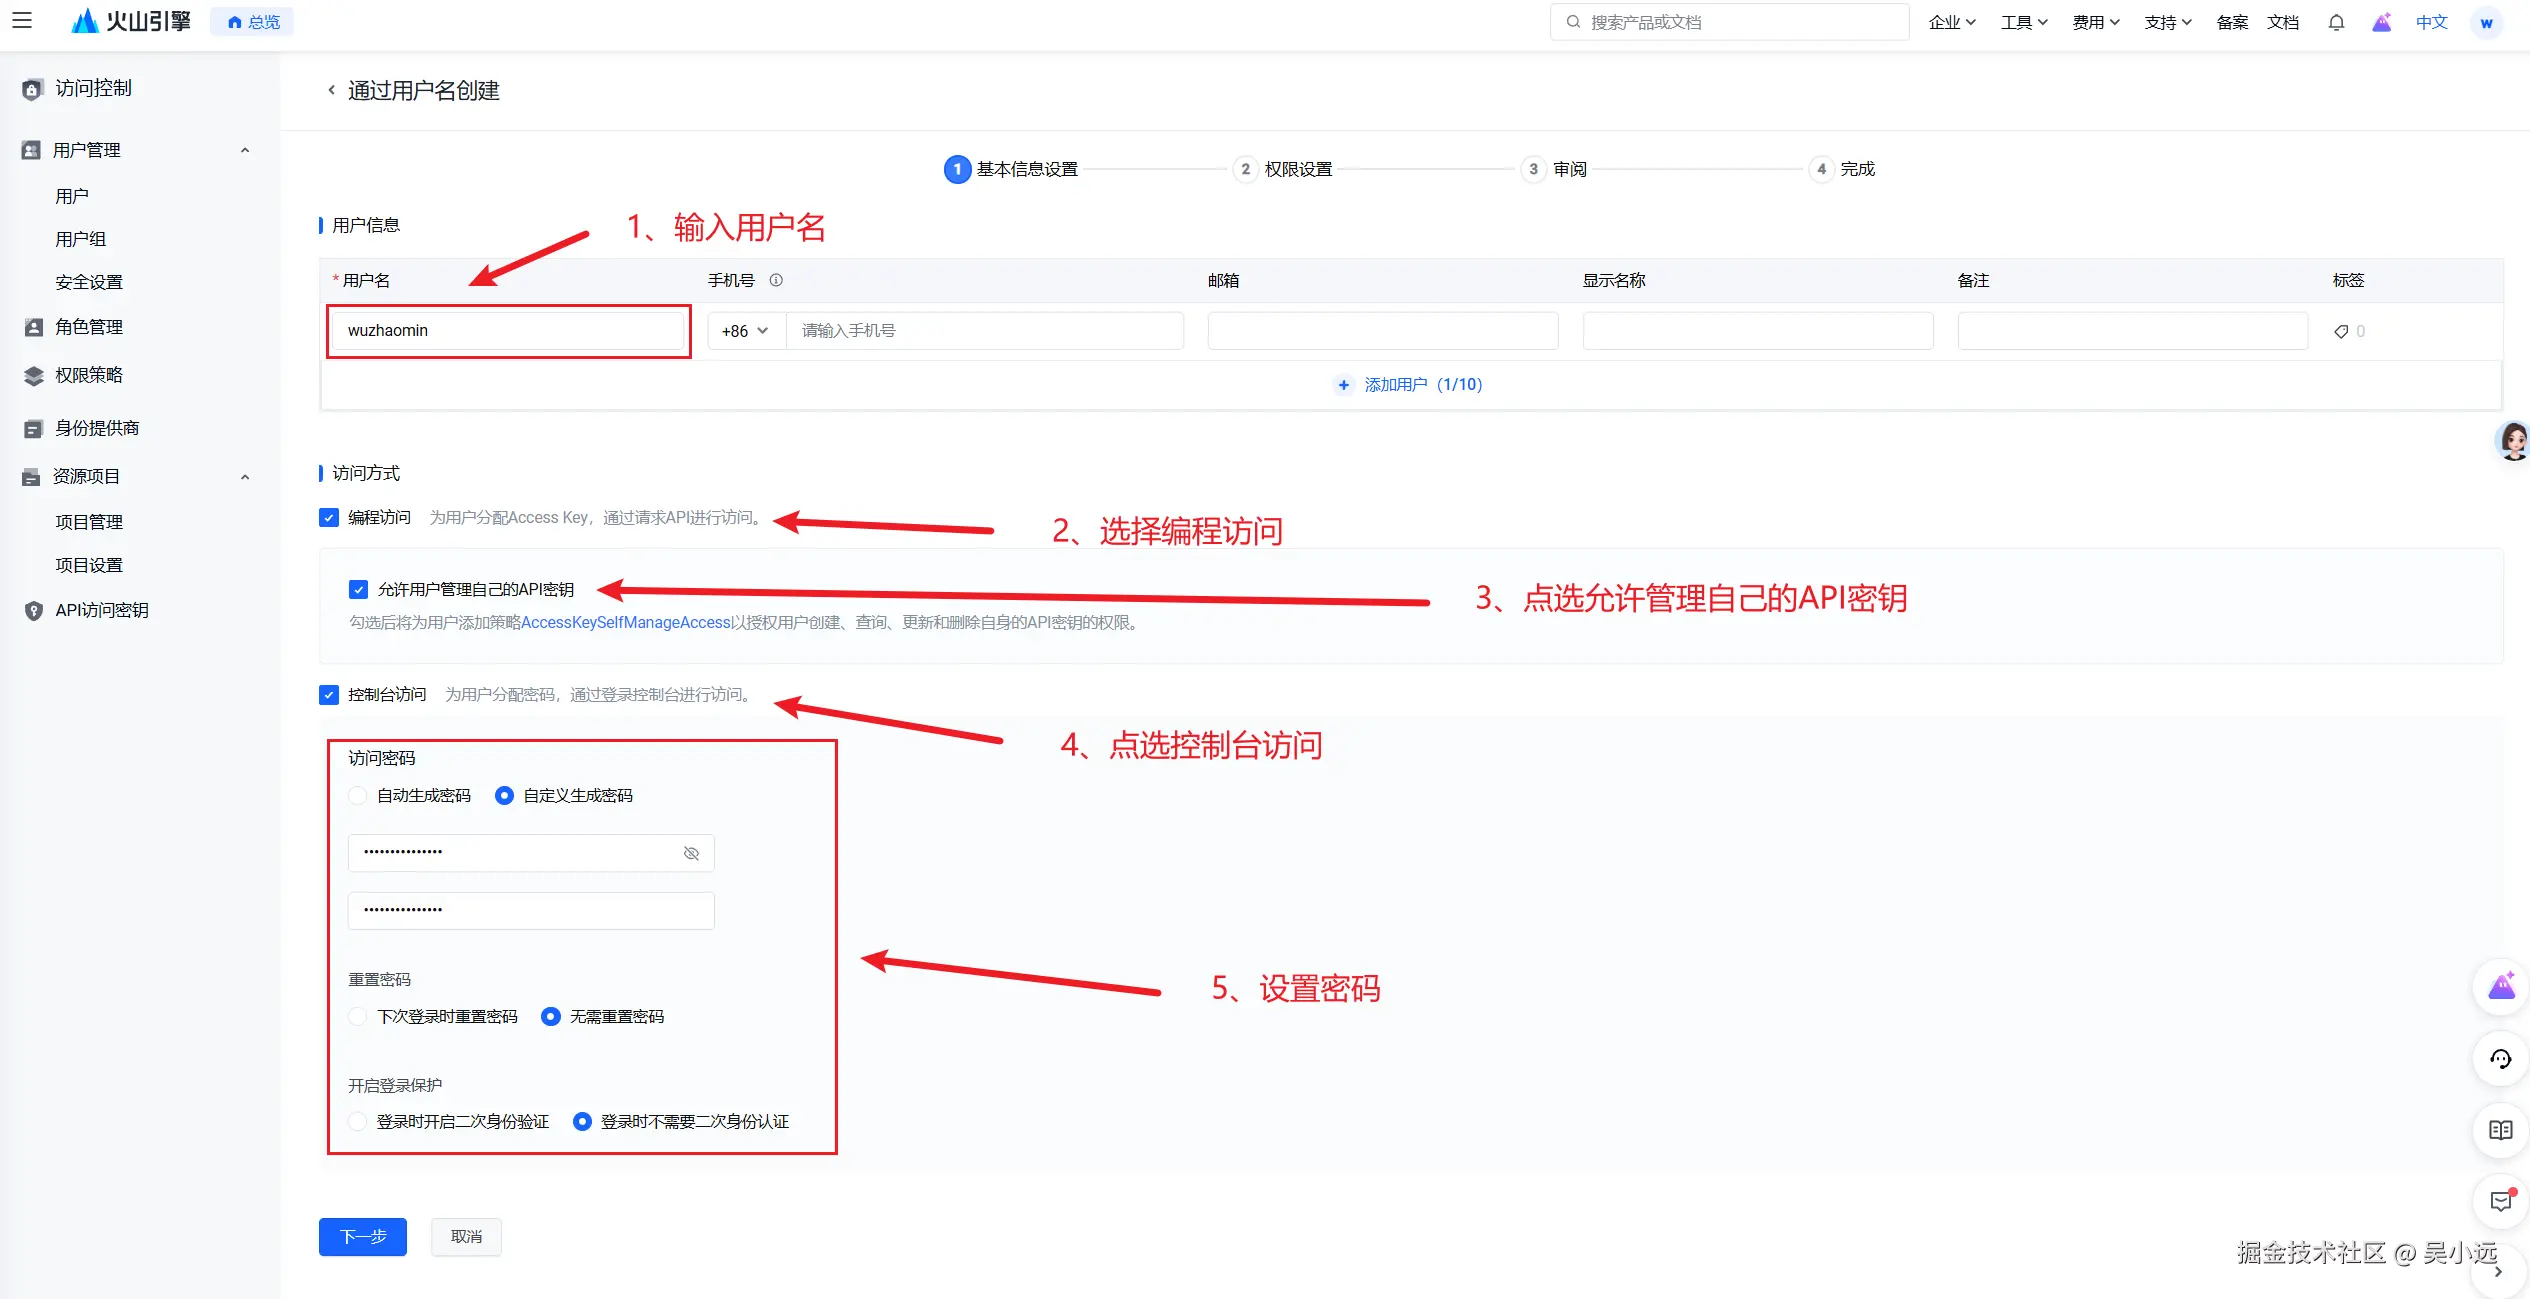Collapse the 资源项目 sidebar section
Screen dimensions: 2530x1299
point(245,476)
